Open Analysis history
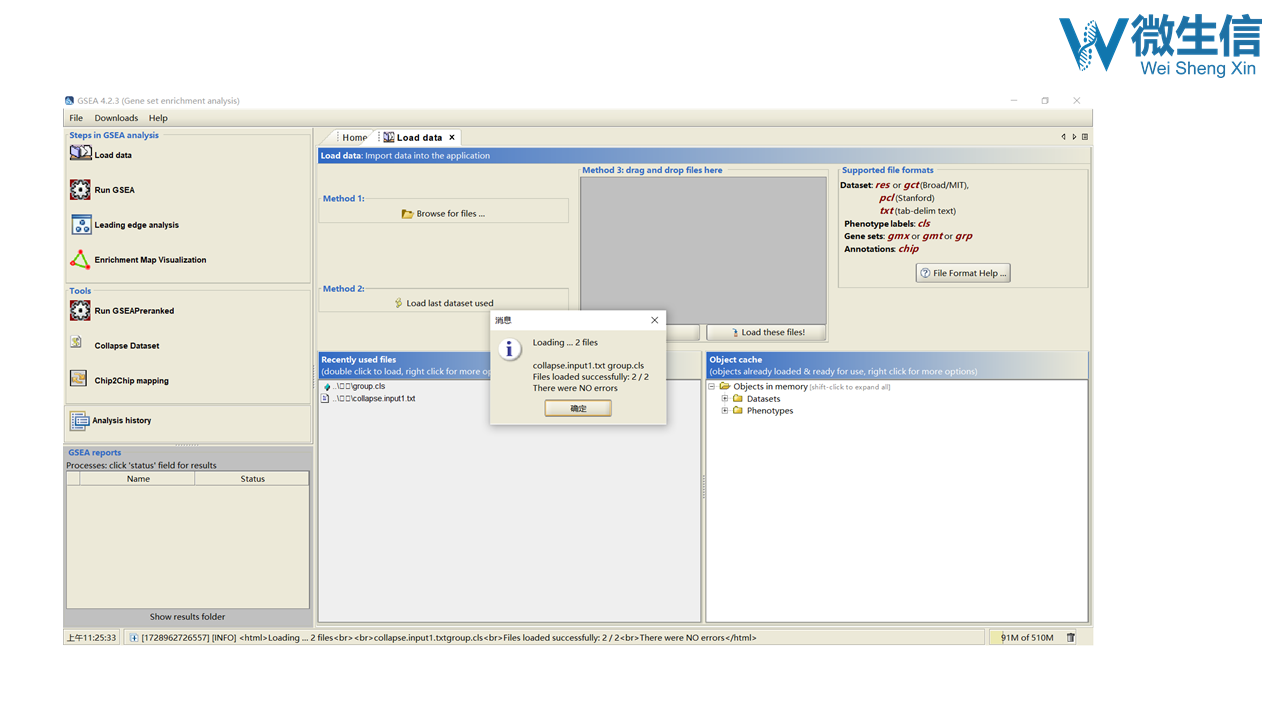The image size is (1280, 720). pyautogui.click(x=110, y=421)
